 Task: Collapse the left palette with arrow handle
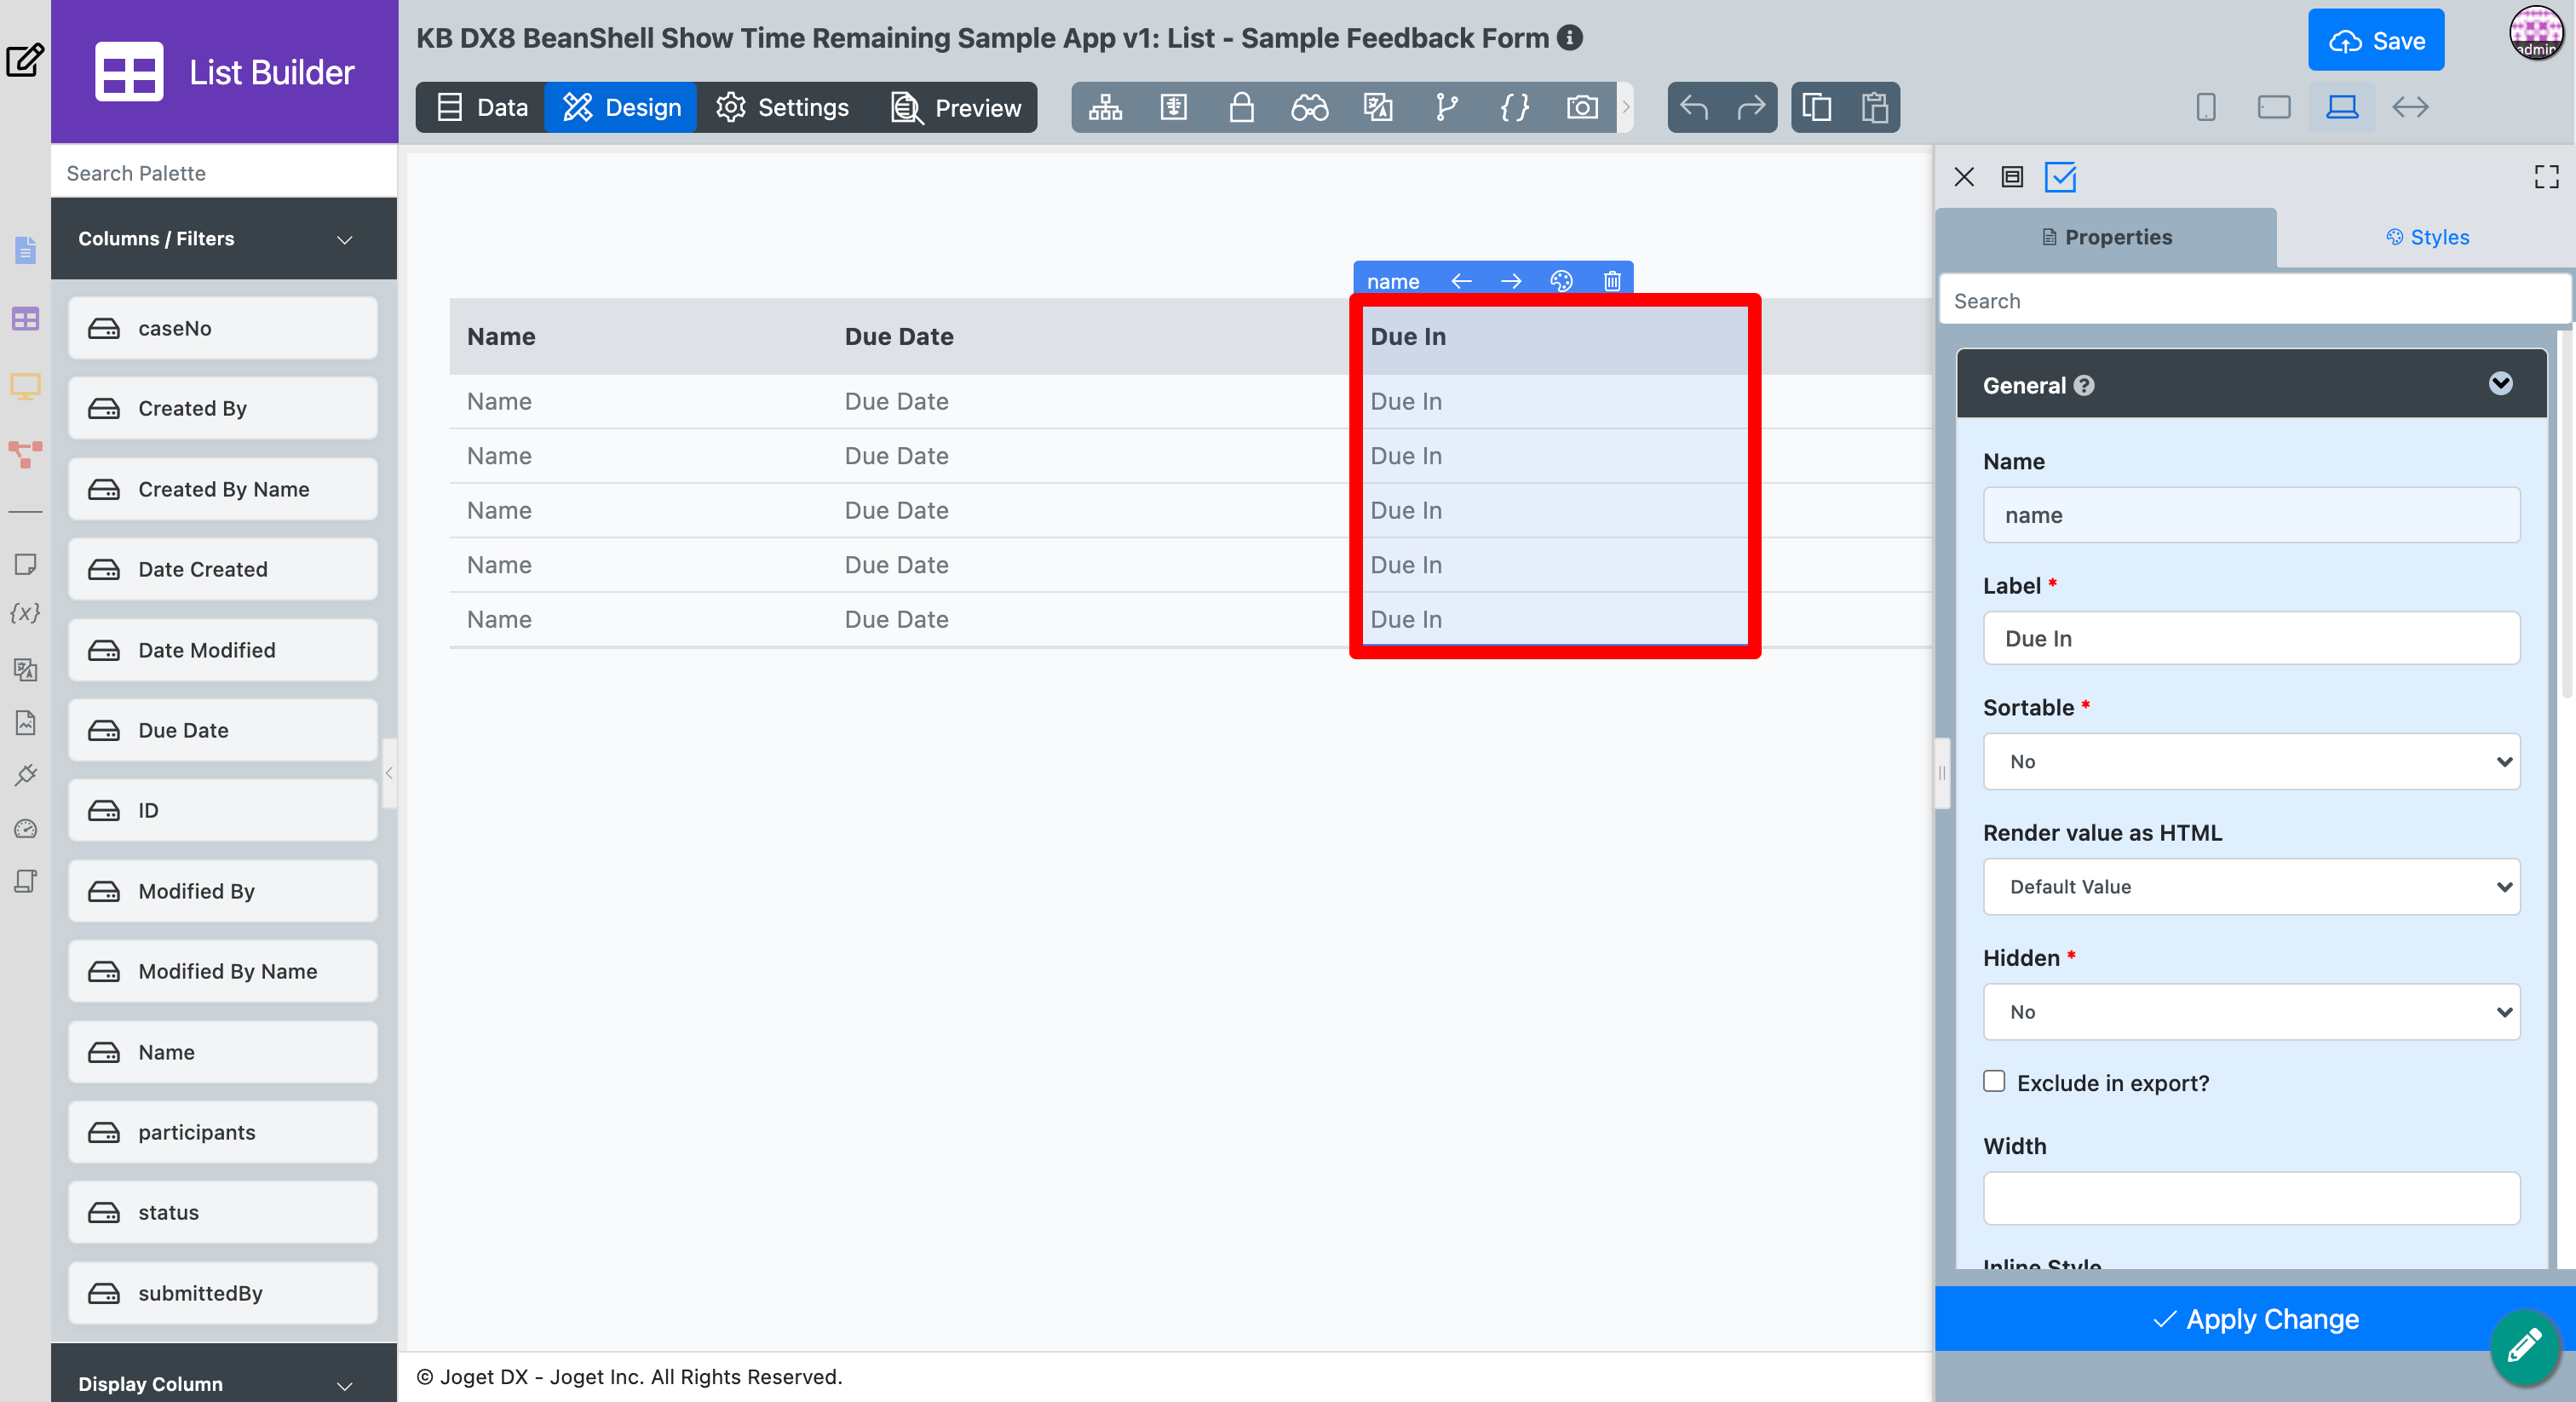pyautogui.click(x=389, y=772)
